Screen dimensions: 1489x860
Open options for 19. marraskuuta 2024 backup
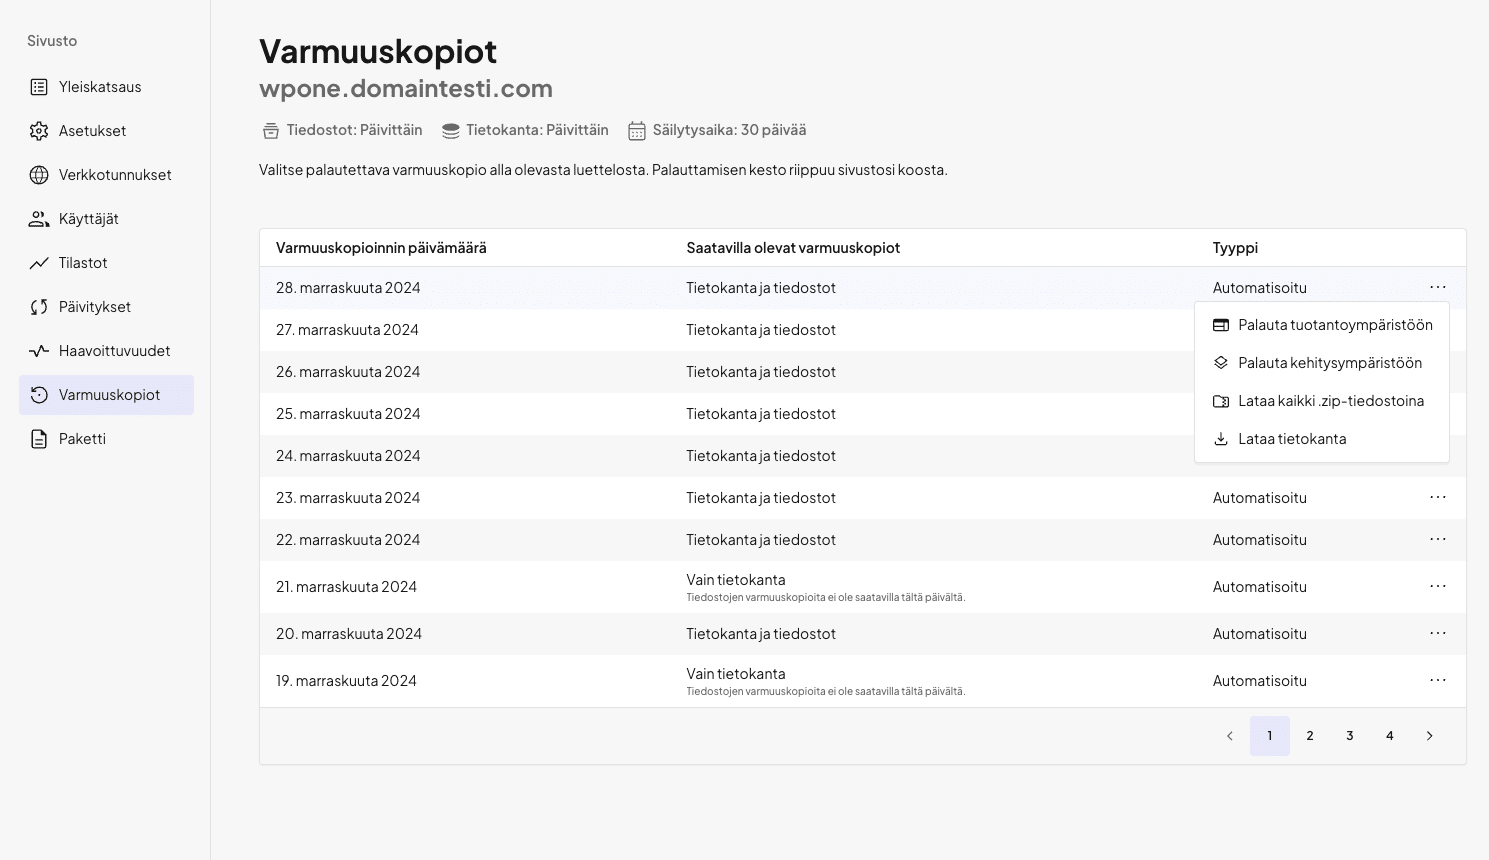tap(1437, 680)
